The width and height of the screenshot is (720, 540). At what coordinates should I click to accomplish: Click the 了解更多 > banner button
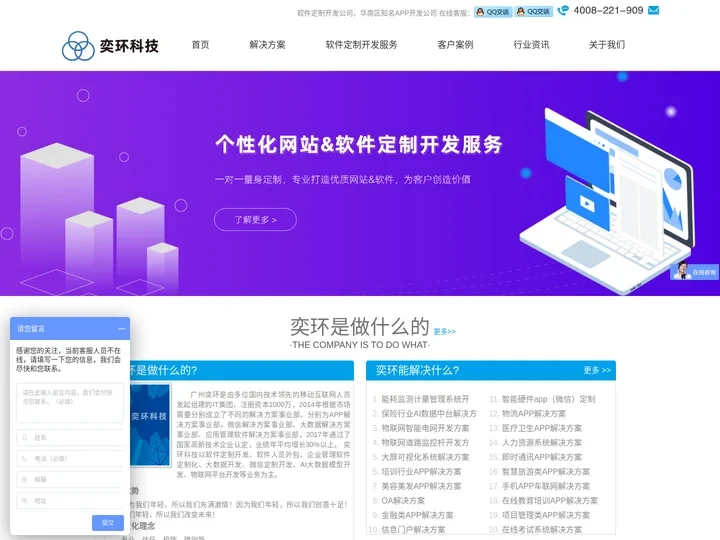[255, 219]
